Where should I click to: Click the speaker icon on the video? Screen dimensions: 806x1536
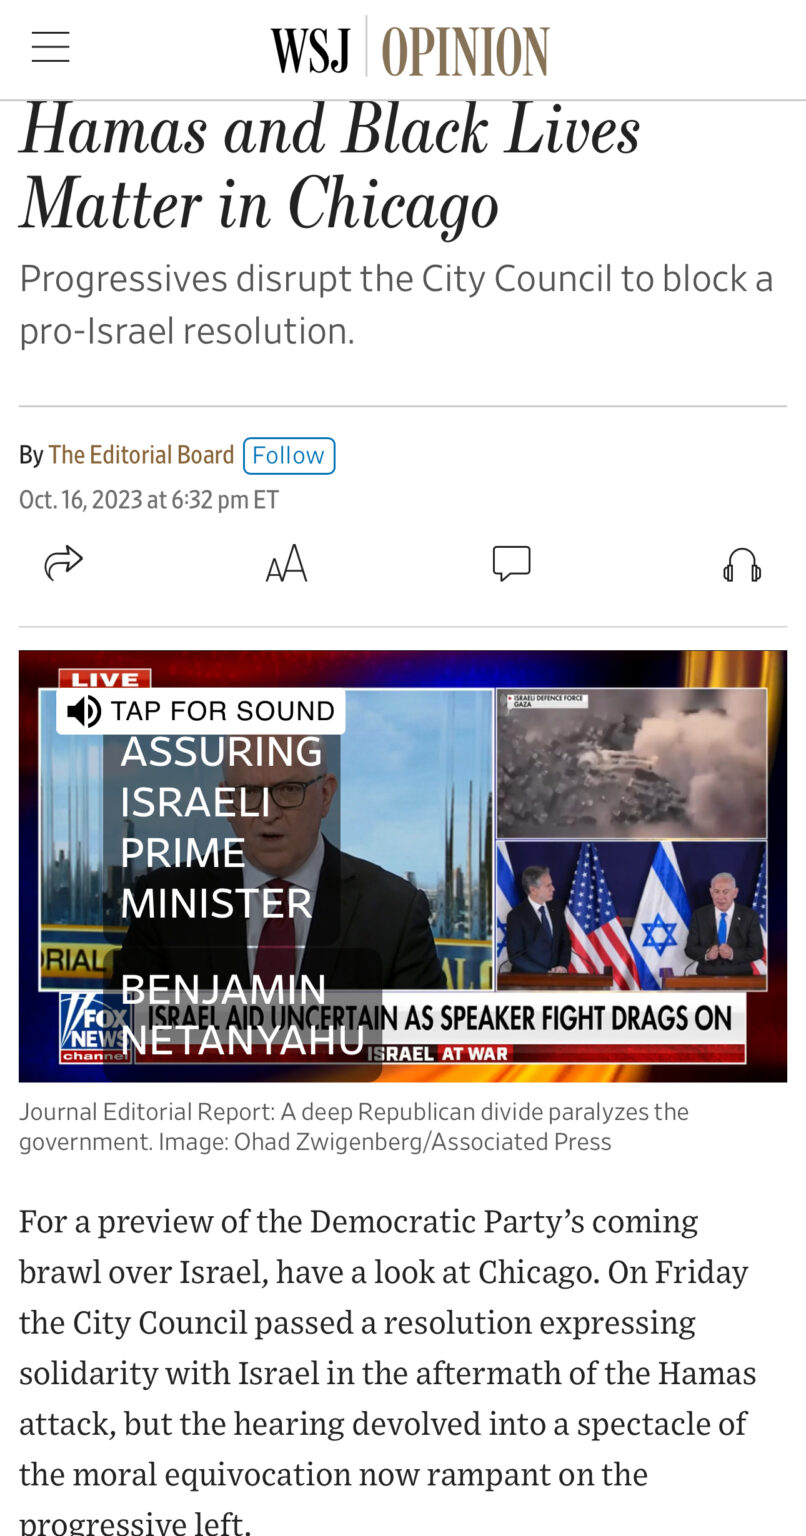(x=84, y=711)
